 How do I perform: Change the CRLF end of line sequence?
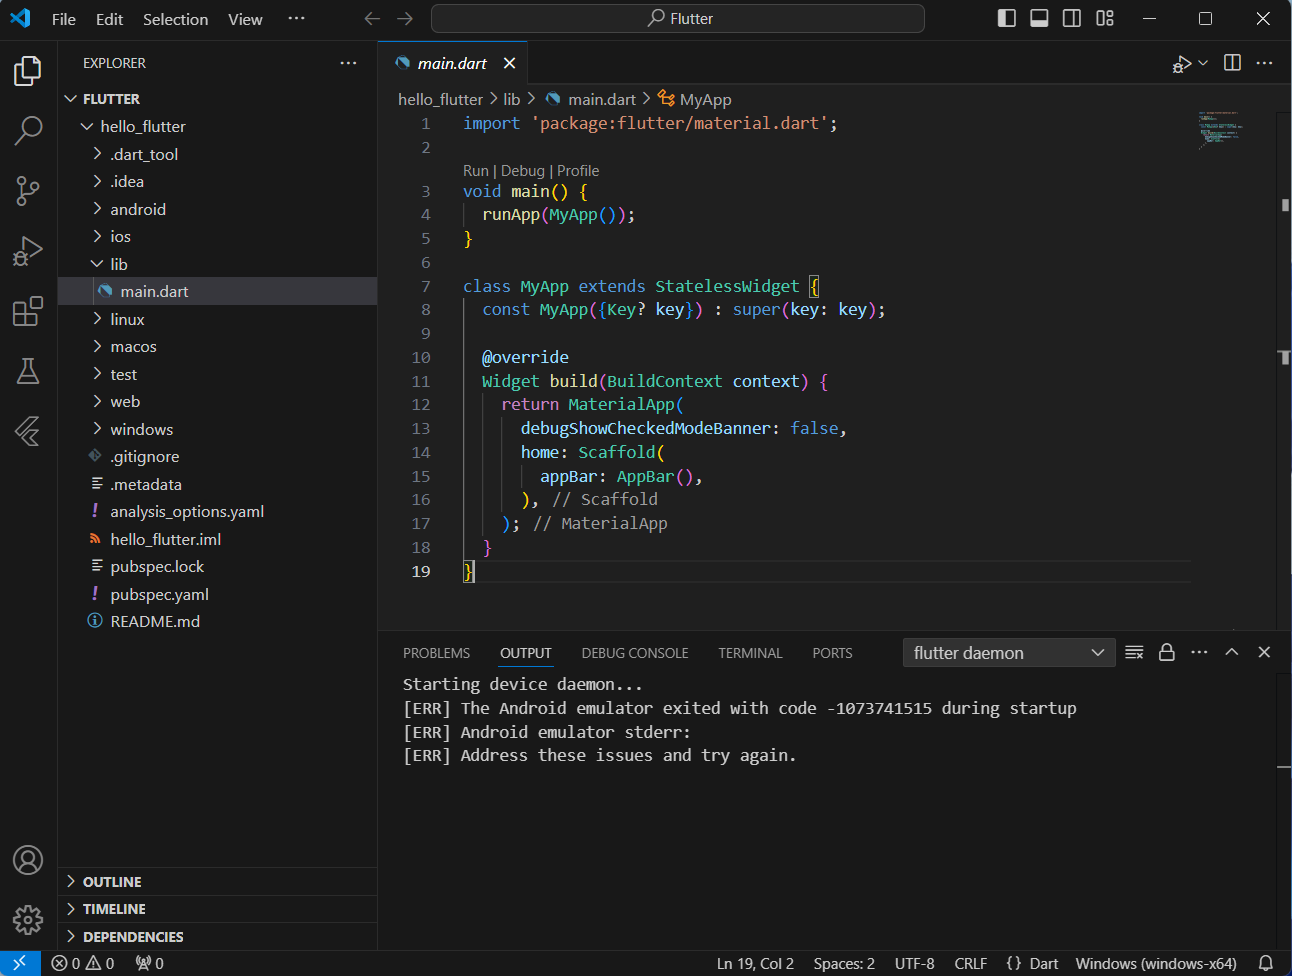971,963
